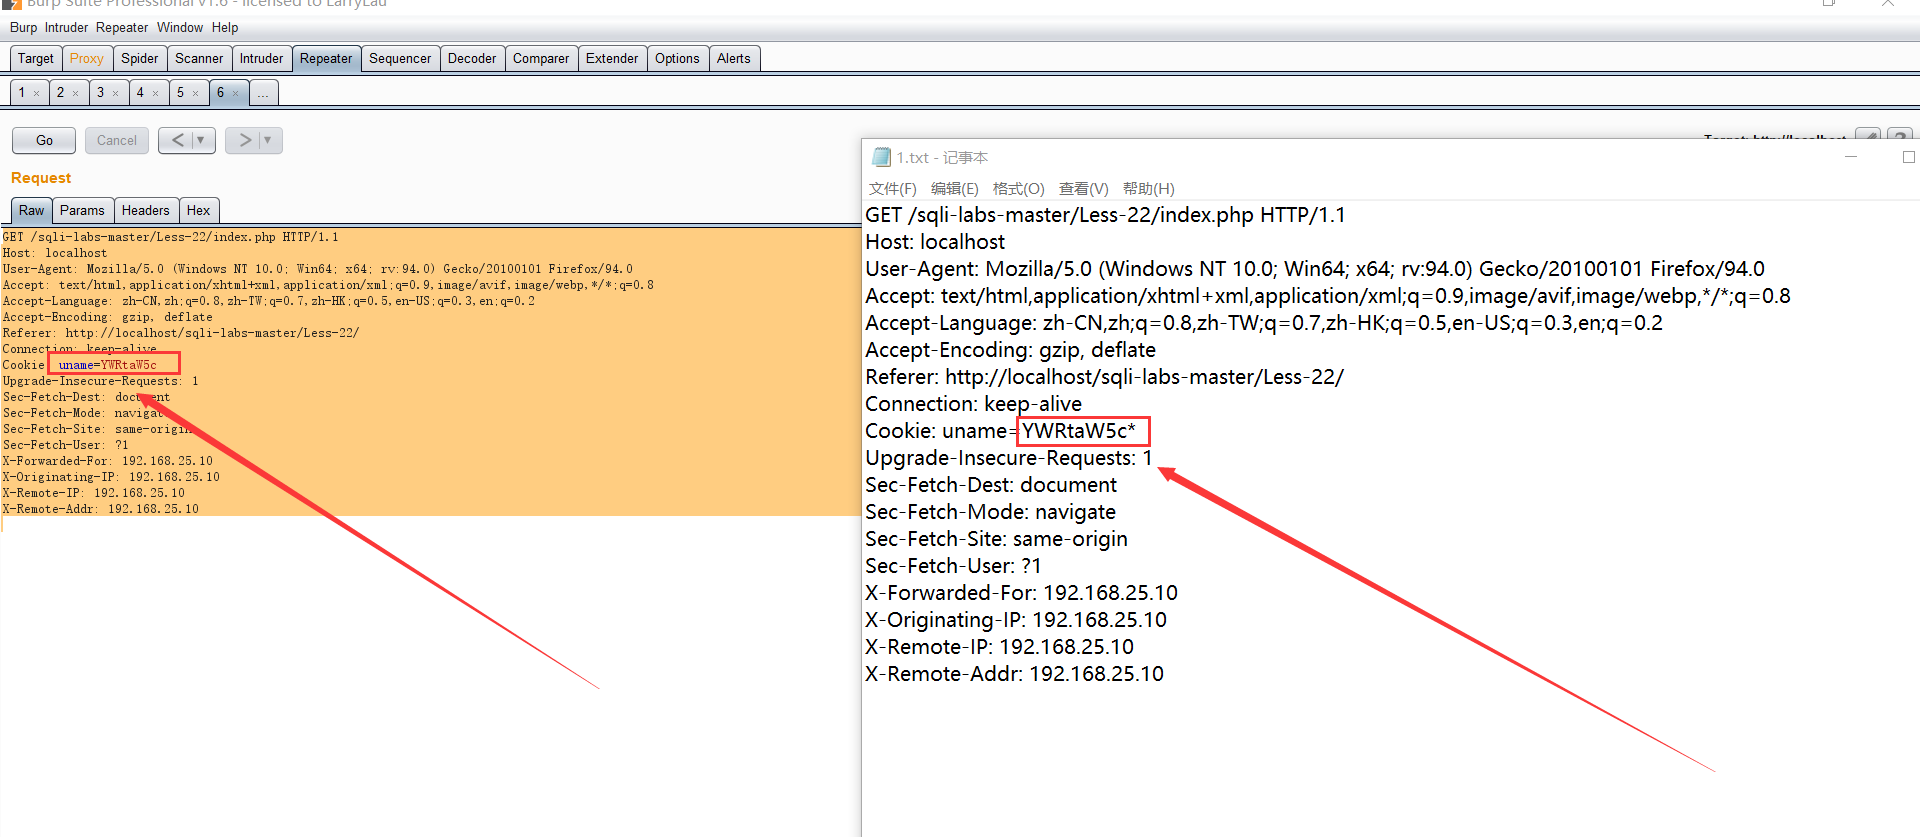The height and width of the screenshot is (837, 1920).
Task: Select Repeater request tab 3
Action: (100, 92)
